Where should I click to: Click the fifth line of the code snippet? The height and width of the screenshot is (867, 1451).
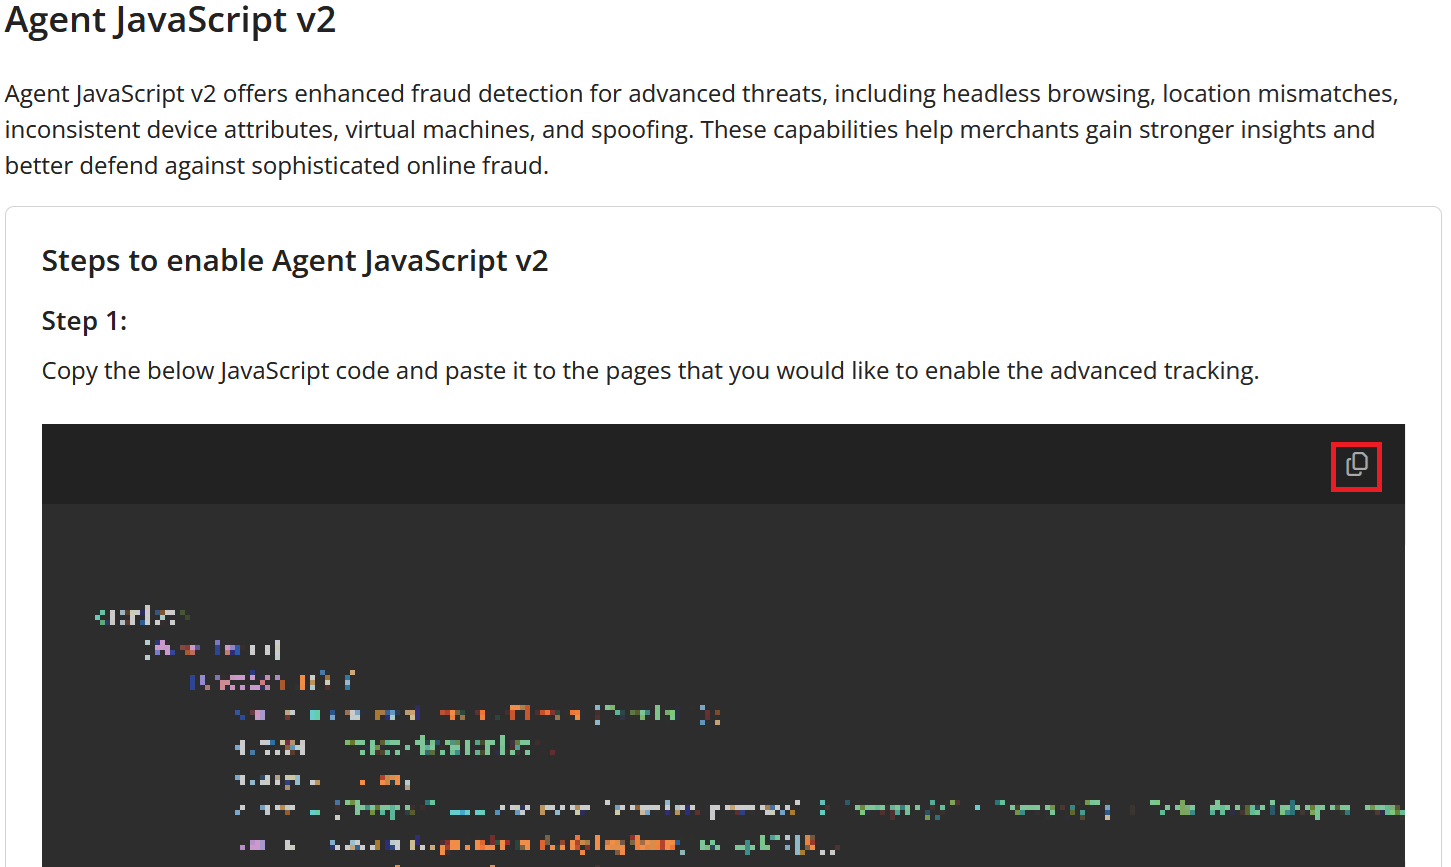(395, 747)
